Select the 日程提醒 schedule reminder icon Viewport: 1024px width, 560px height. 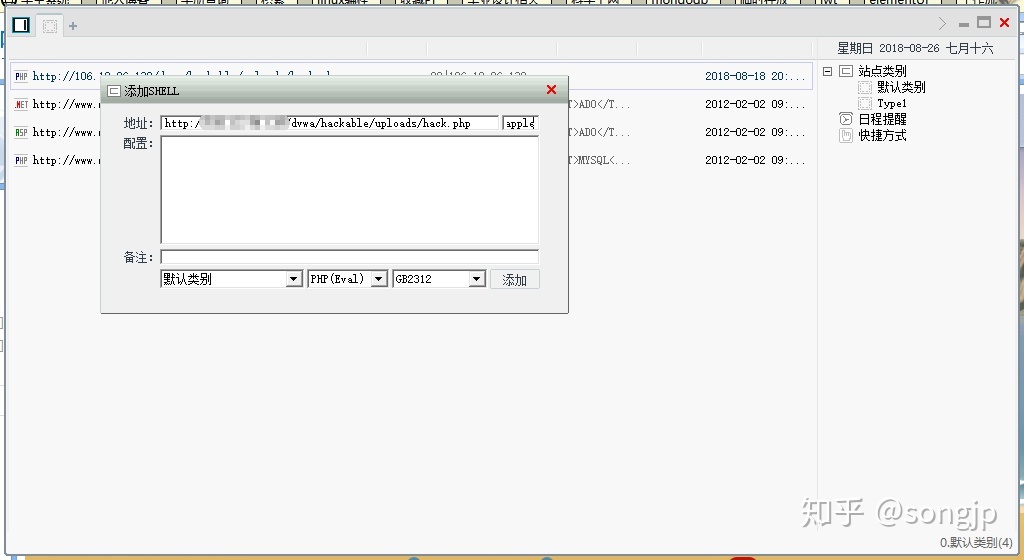click(846, 119)
